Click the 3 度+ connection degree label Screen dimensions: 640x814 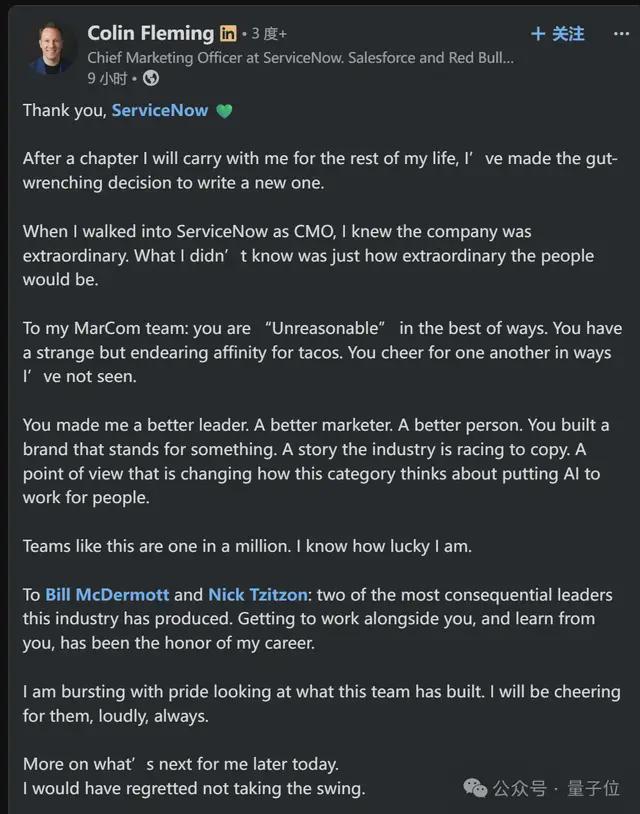point(269,34)
